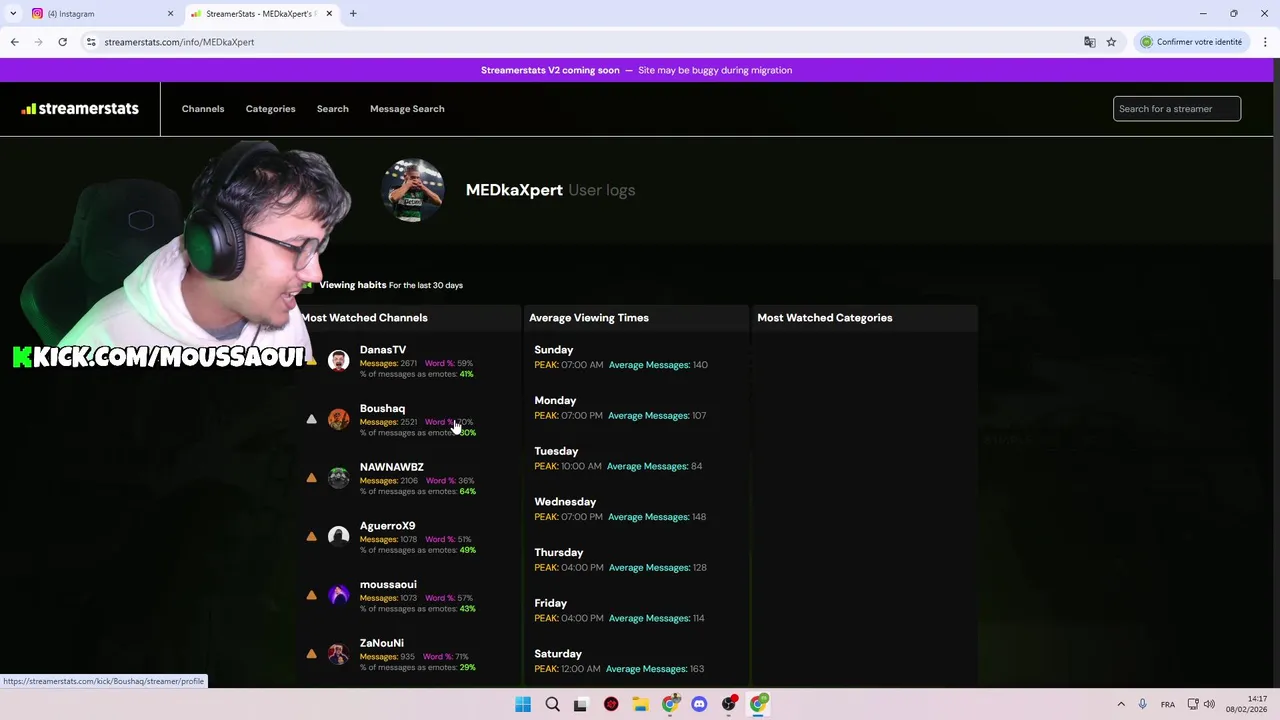1280x720 pixels.
Task: Open NAWNAWBZ channel link
Action: tap(392, 467)
